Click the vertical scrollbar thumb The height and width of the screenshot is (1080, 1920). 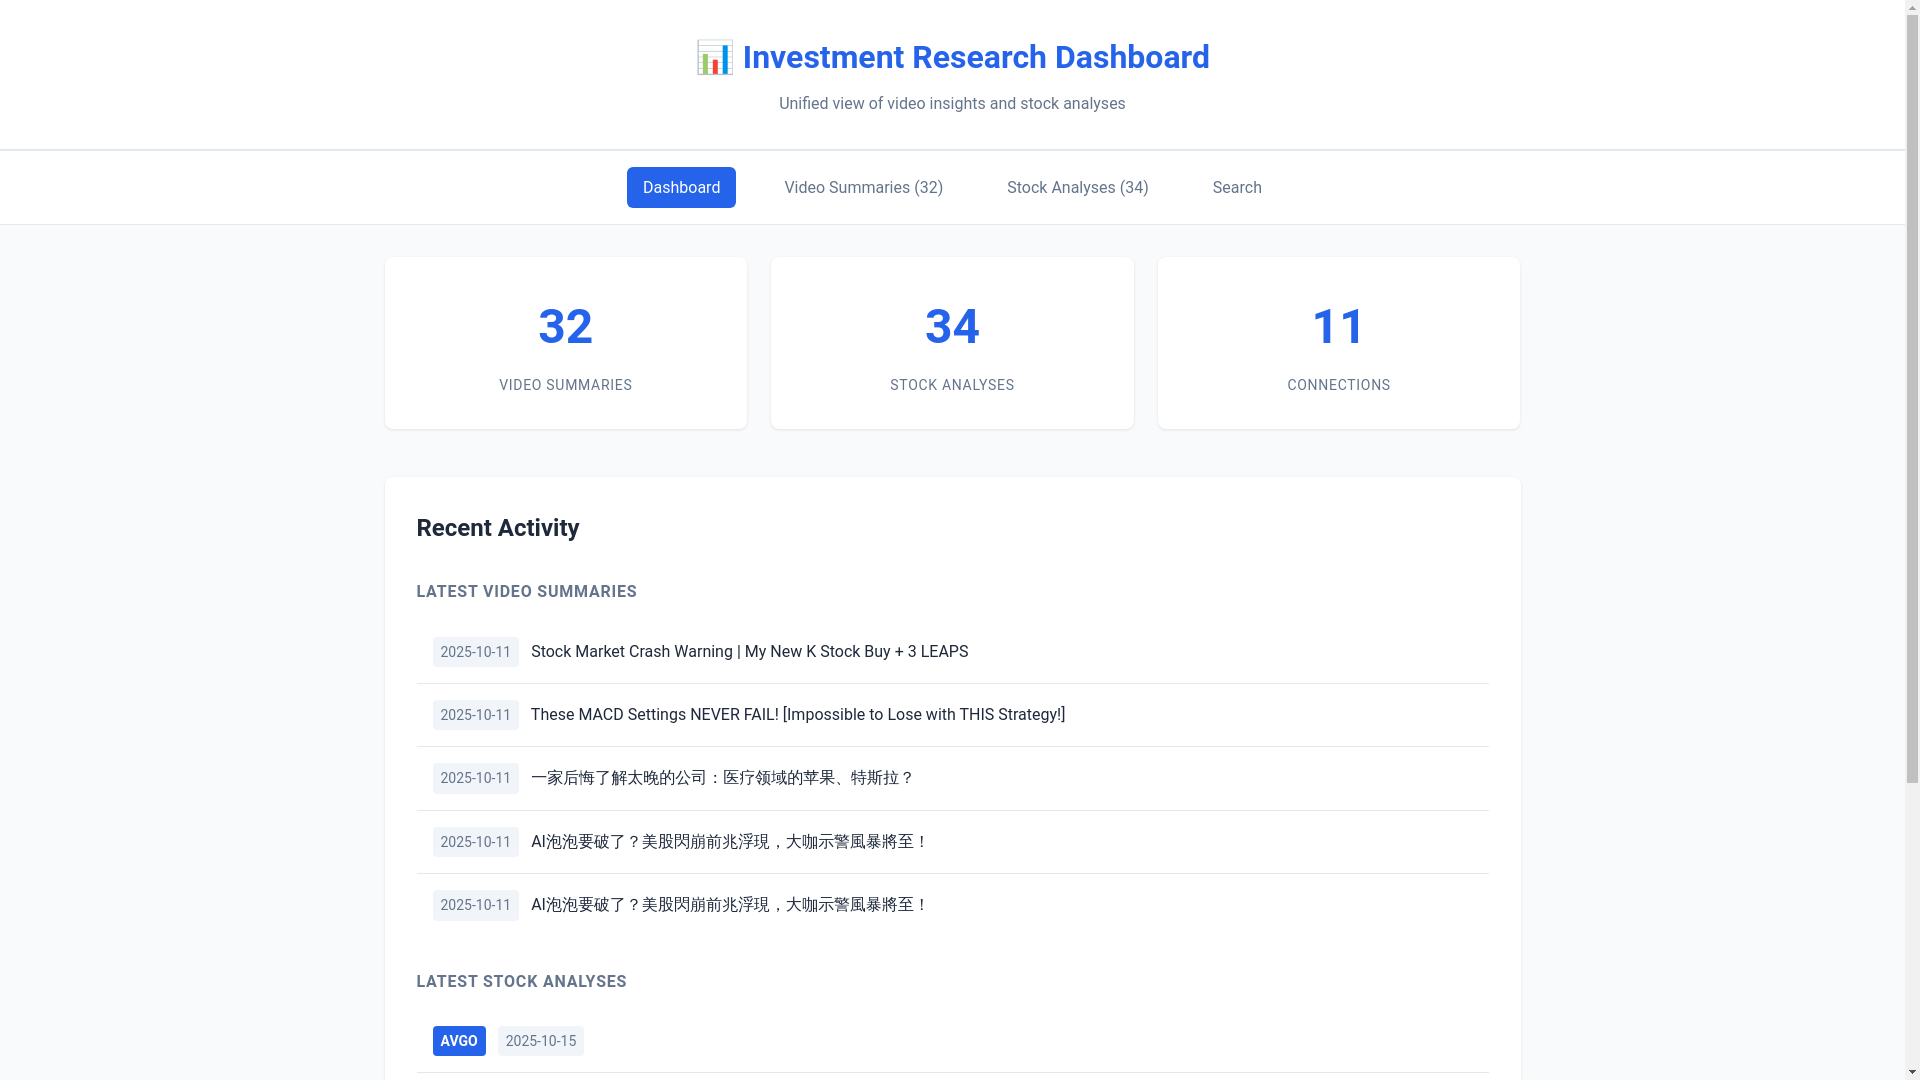[1912, 400]
